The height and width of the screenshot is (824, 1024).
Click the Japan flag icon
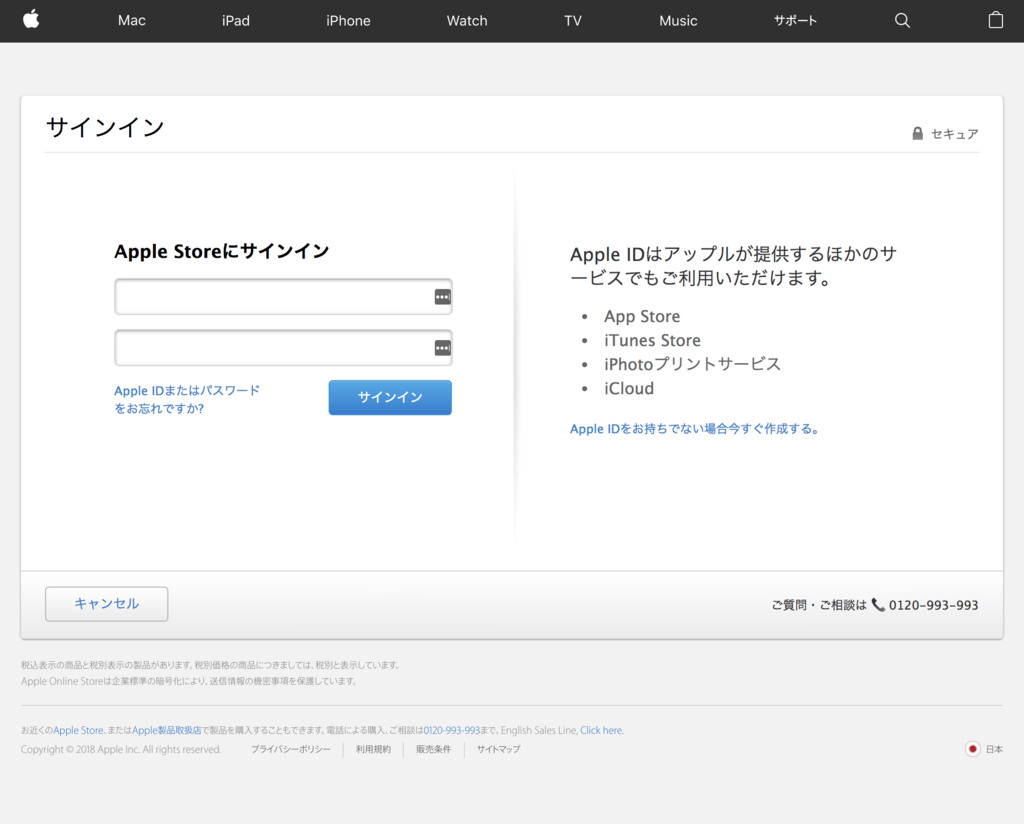(x=972, y=749)
